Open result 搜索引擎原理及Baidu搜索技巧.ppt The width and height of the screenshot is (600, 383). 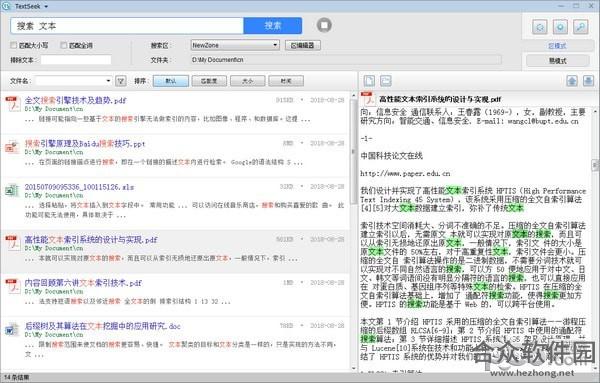85,143
